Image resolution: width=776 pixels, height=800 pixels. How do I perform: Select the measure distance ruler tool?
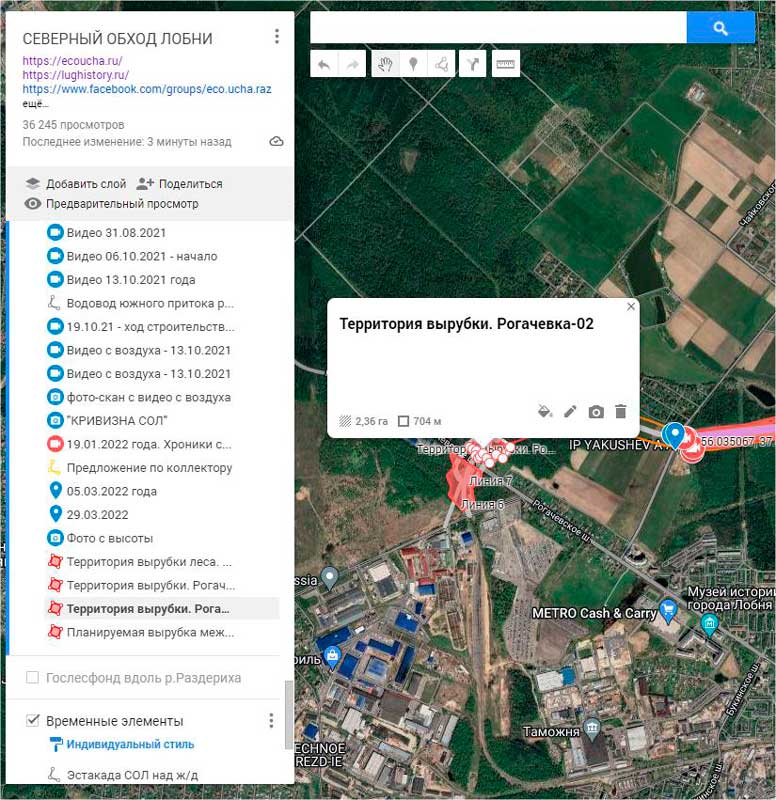(506, 64)
